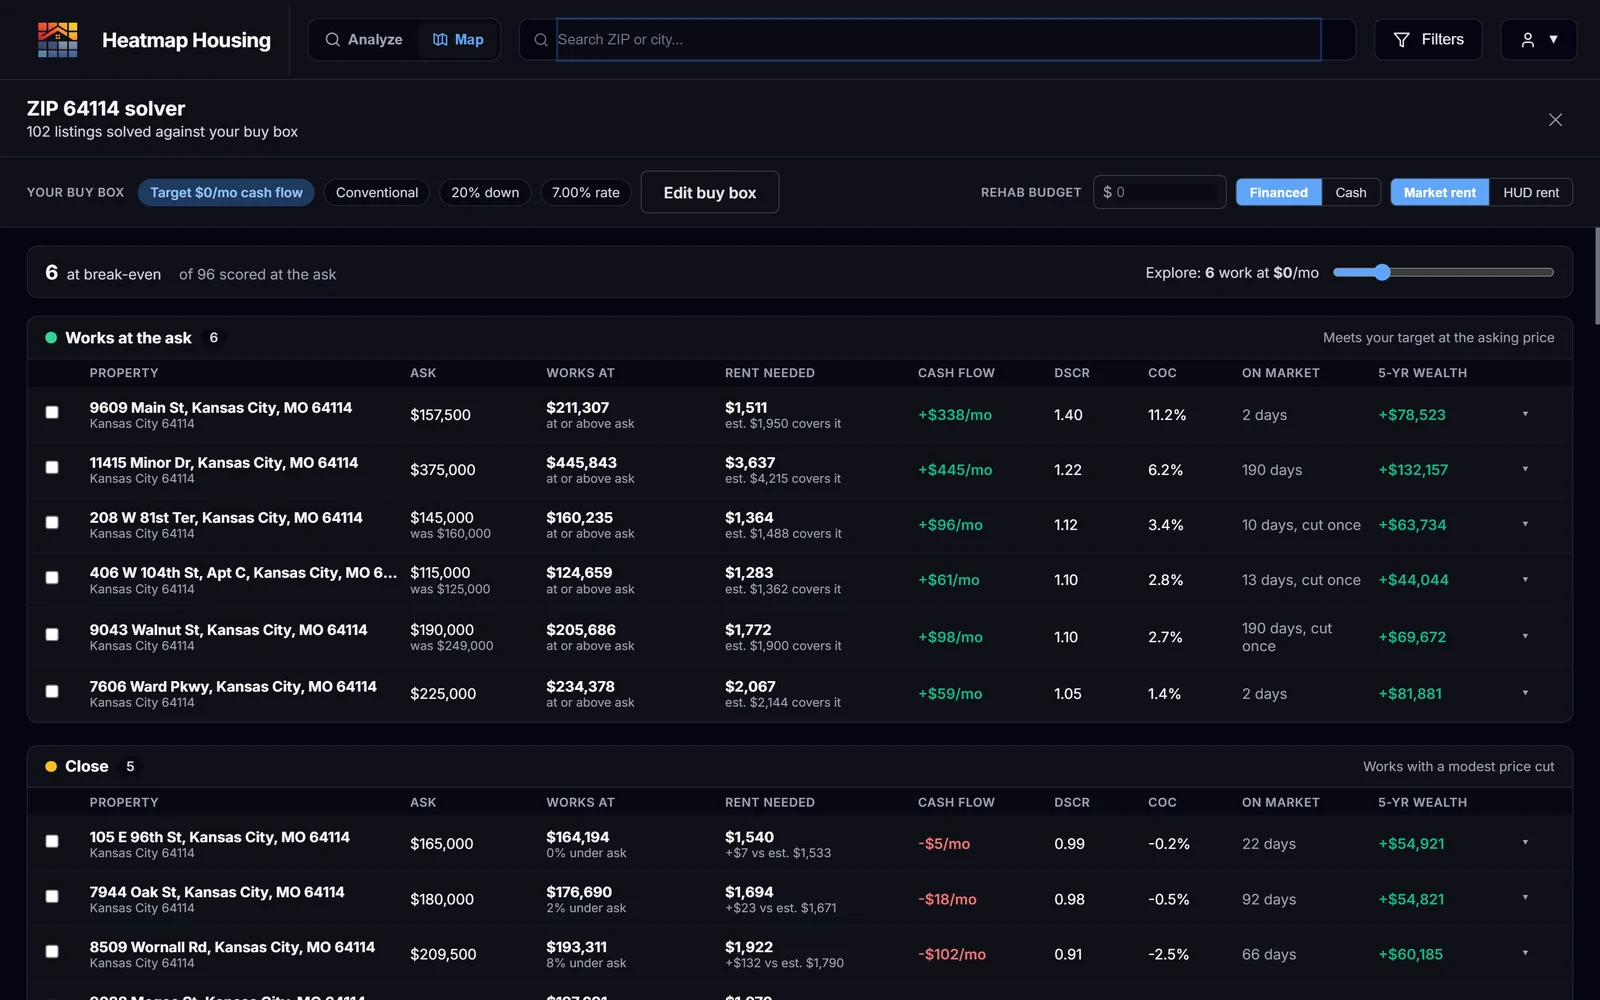Check the 105 E 96th St listing box
Image resolution: width=1600 pixels, height=1000 pixels.
tap(52, 841)
